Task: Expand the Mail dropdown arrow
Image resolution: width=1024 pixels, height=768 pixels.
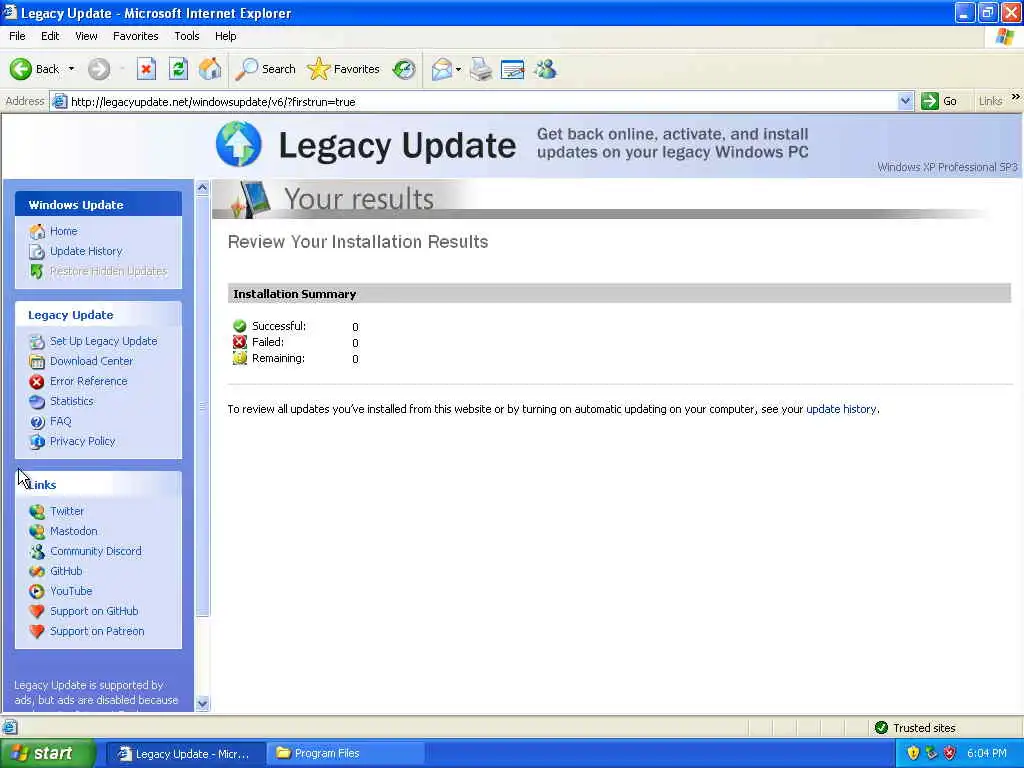Action: click(x=458, y=69)
